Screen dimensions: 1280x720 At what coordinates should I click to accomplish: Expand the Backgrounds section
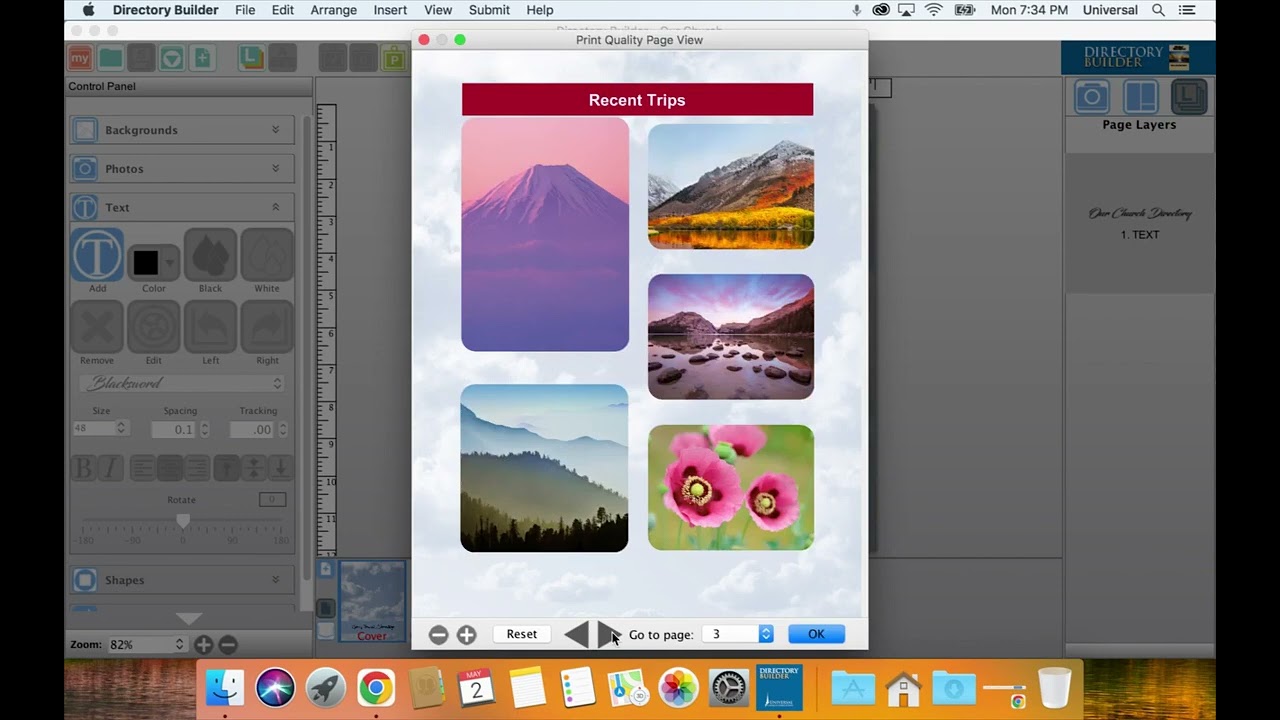click(x=275, y=130)
